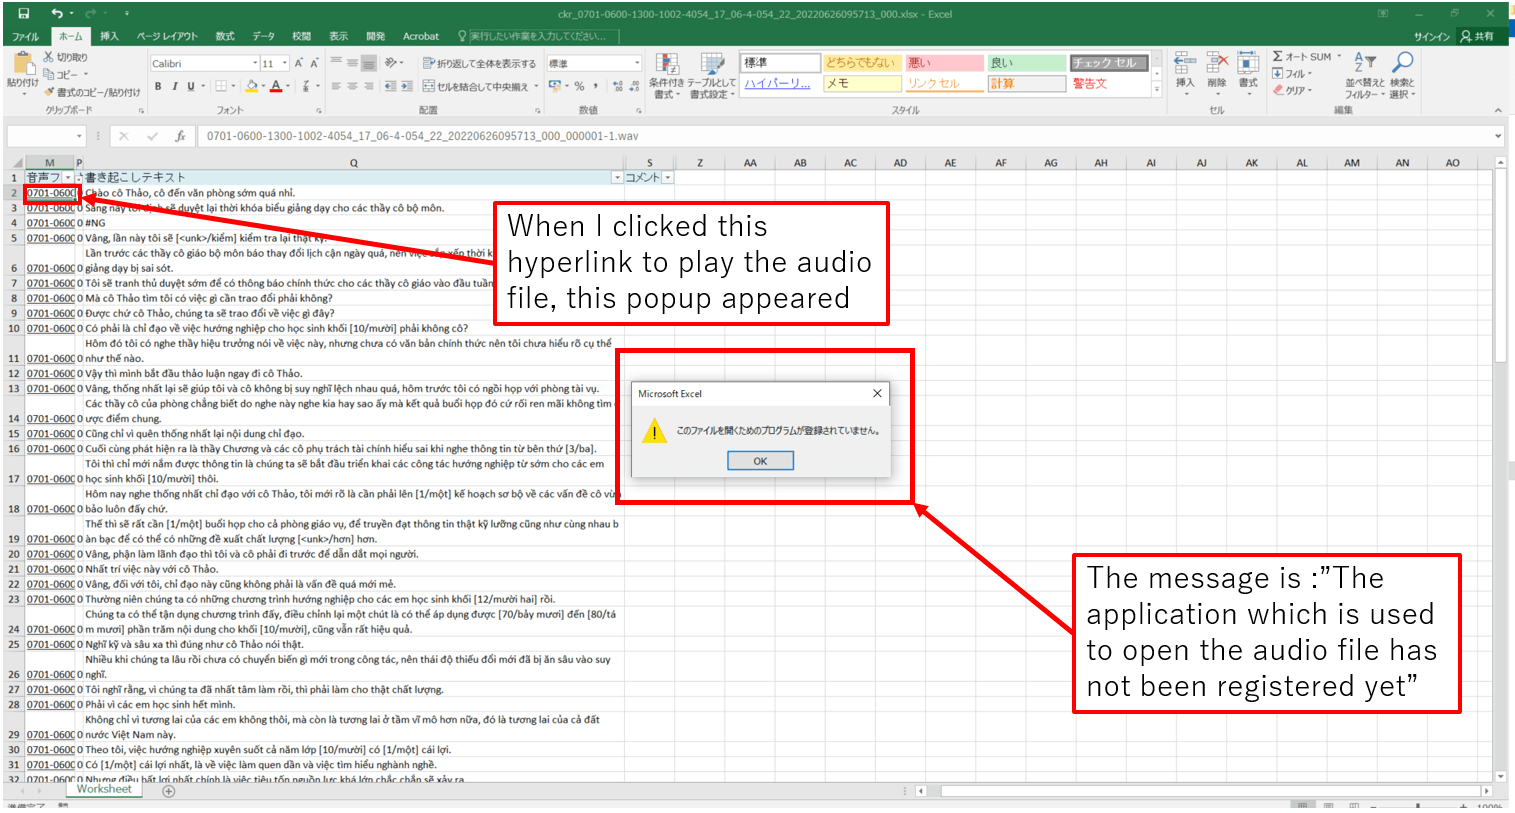Click the Insert Function fx icon
The image size is (1515, 813).
tap(180, 136)
